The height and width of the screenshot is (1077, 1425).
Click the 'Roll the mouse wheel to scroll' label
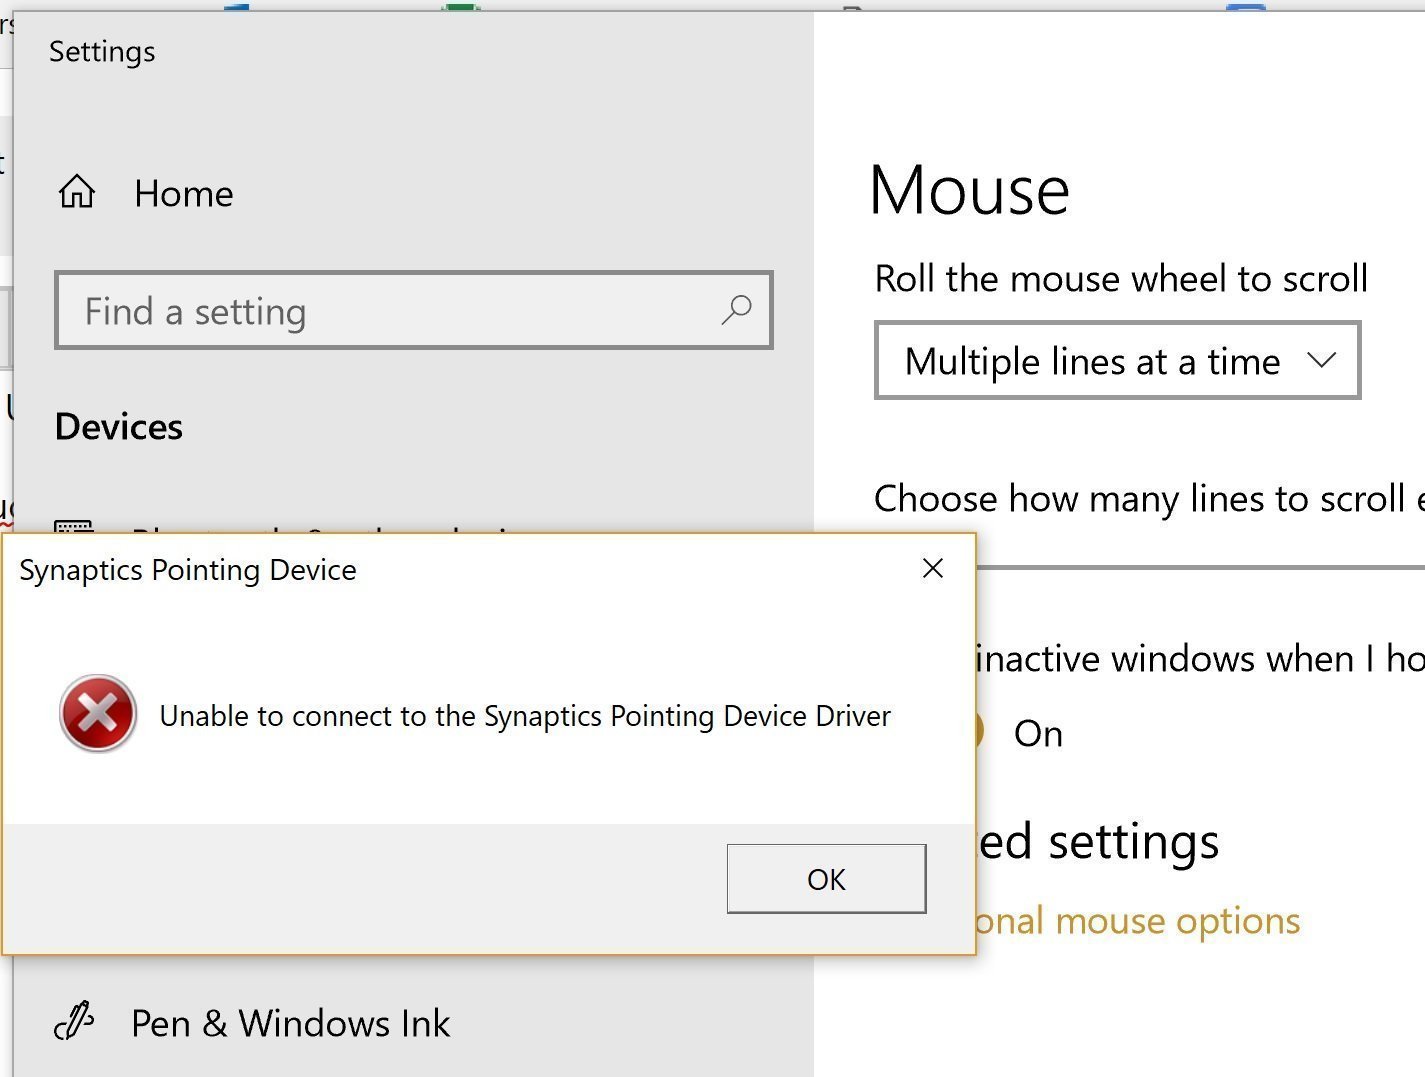tap(1121, 278)
